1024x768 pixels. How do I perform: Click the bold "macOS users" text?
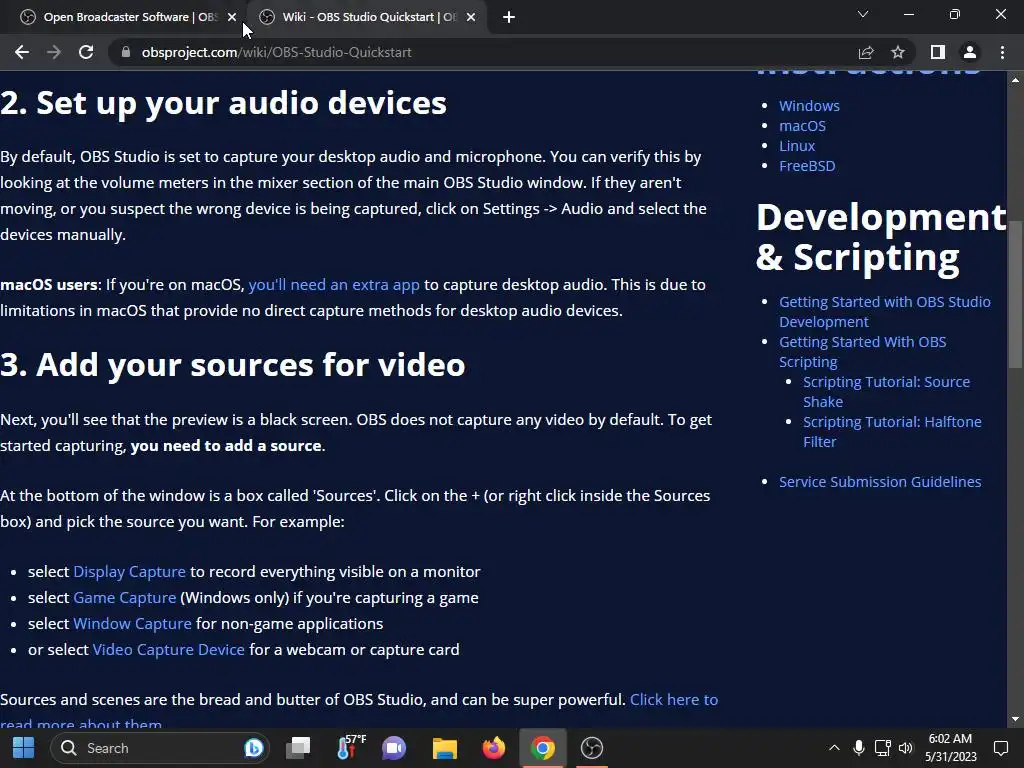[49, 285]
